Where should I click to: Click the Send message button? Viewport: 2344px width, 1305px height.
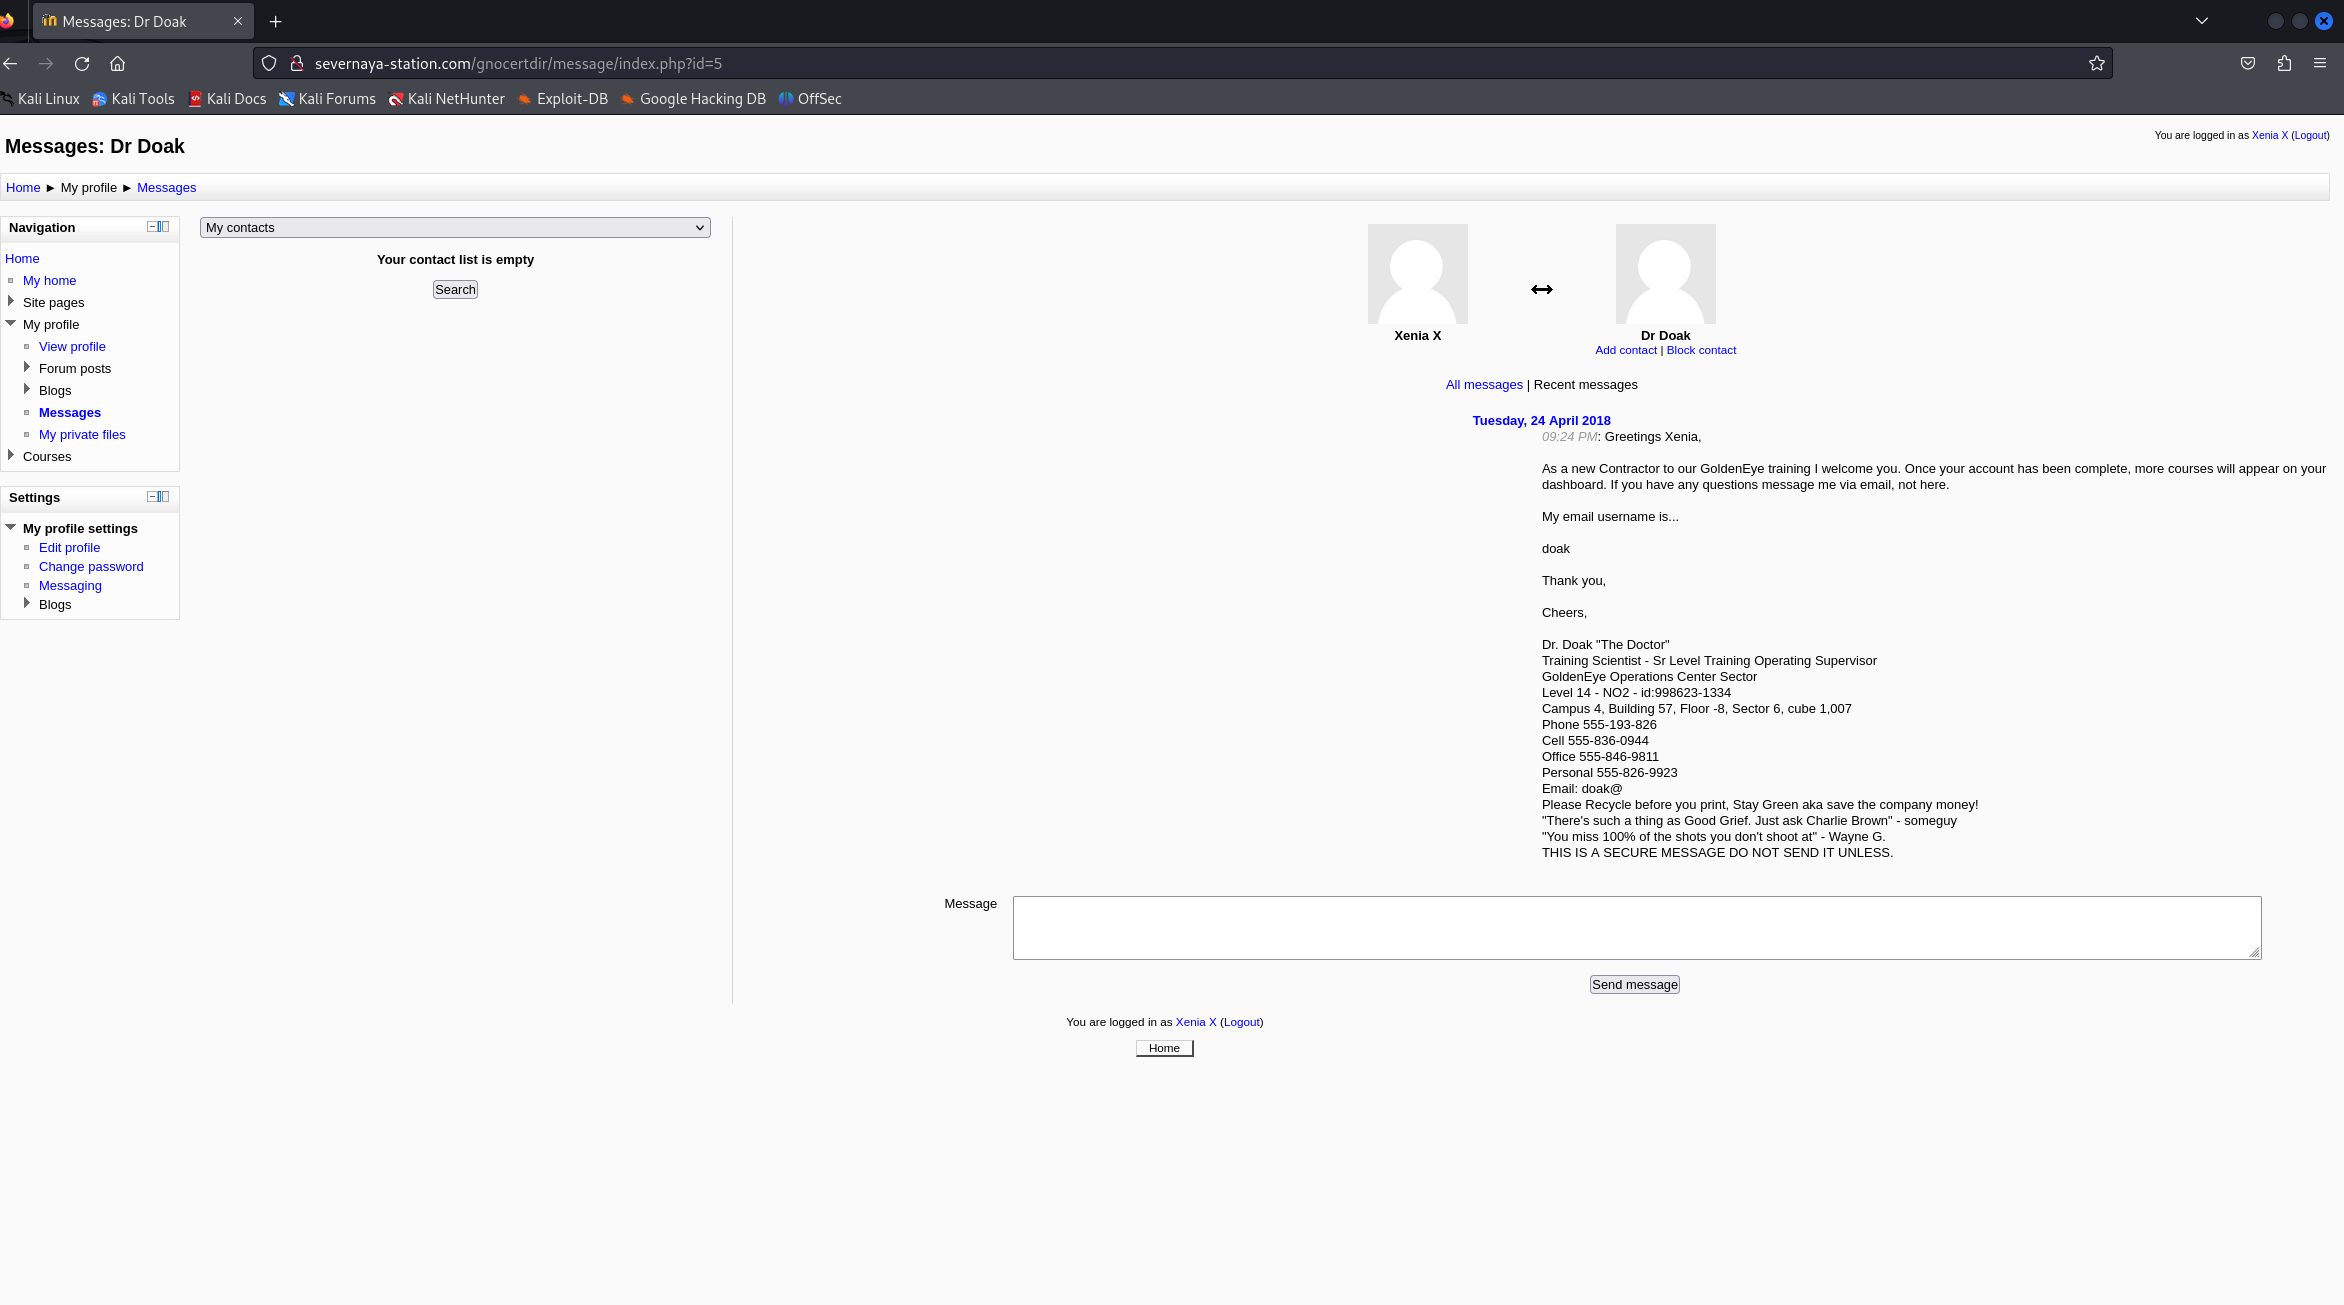[1634, 985]
